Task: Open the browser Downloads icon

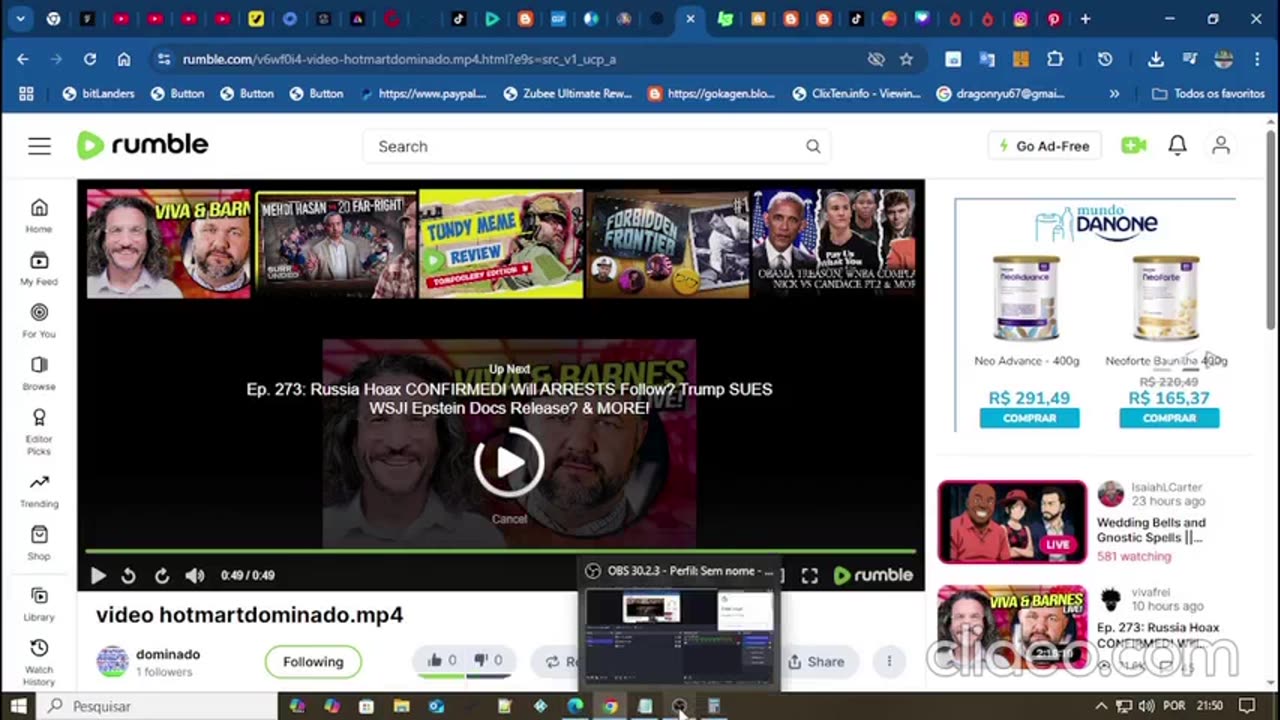Action: (x=1156, y=59)
